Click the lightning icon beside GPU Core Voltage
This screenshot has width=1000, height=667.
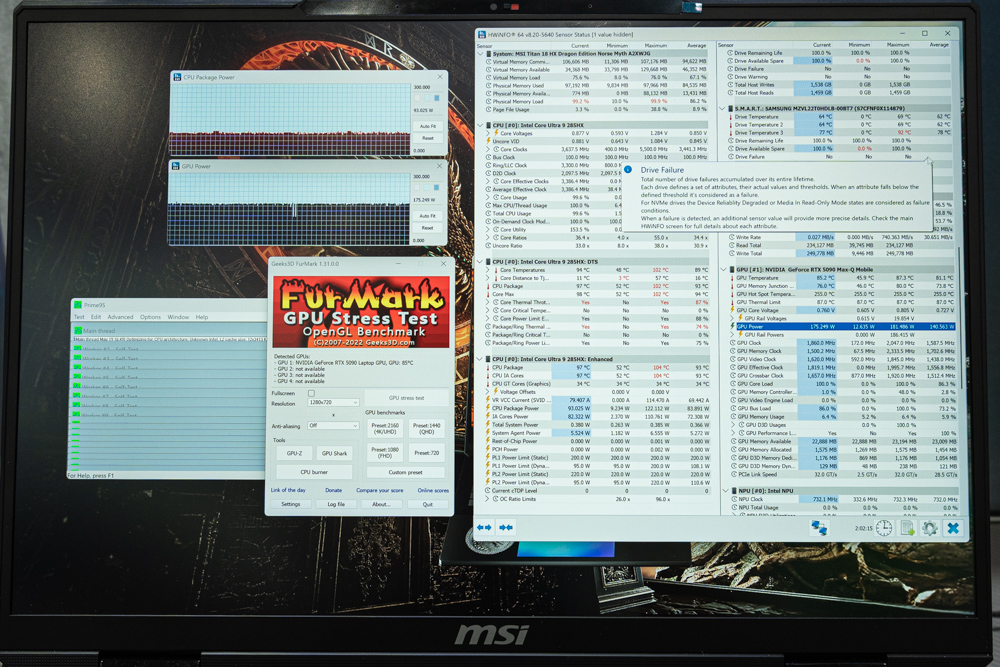click(732, 310)
